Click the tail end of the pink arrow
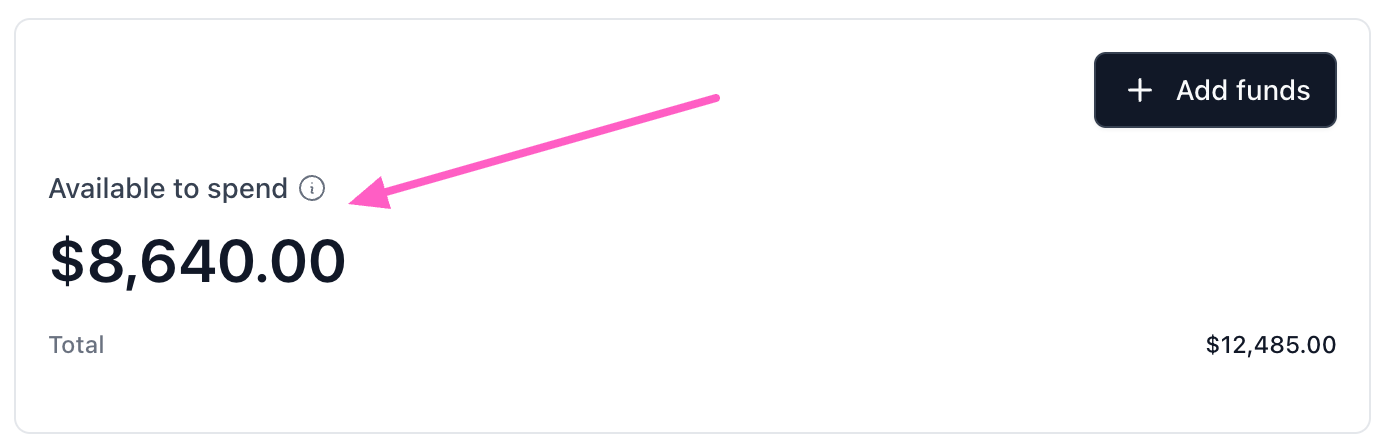1382x446 pixels. tap(712, 98)
